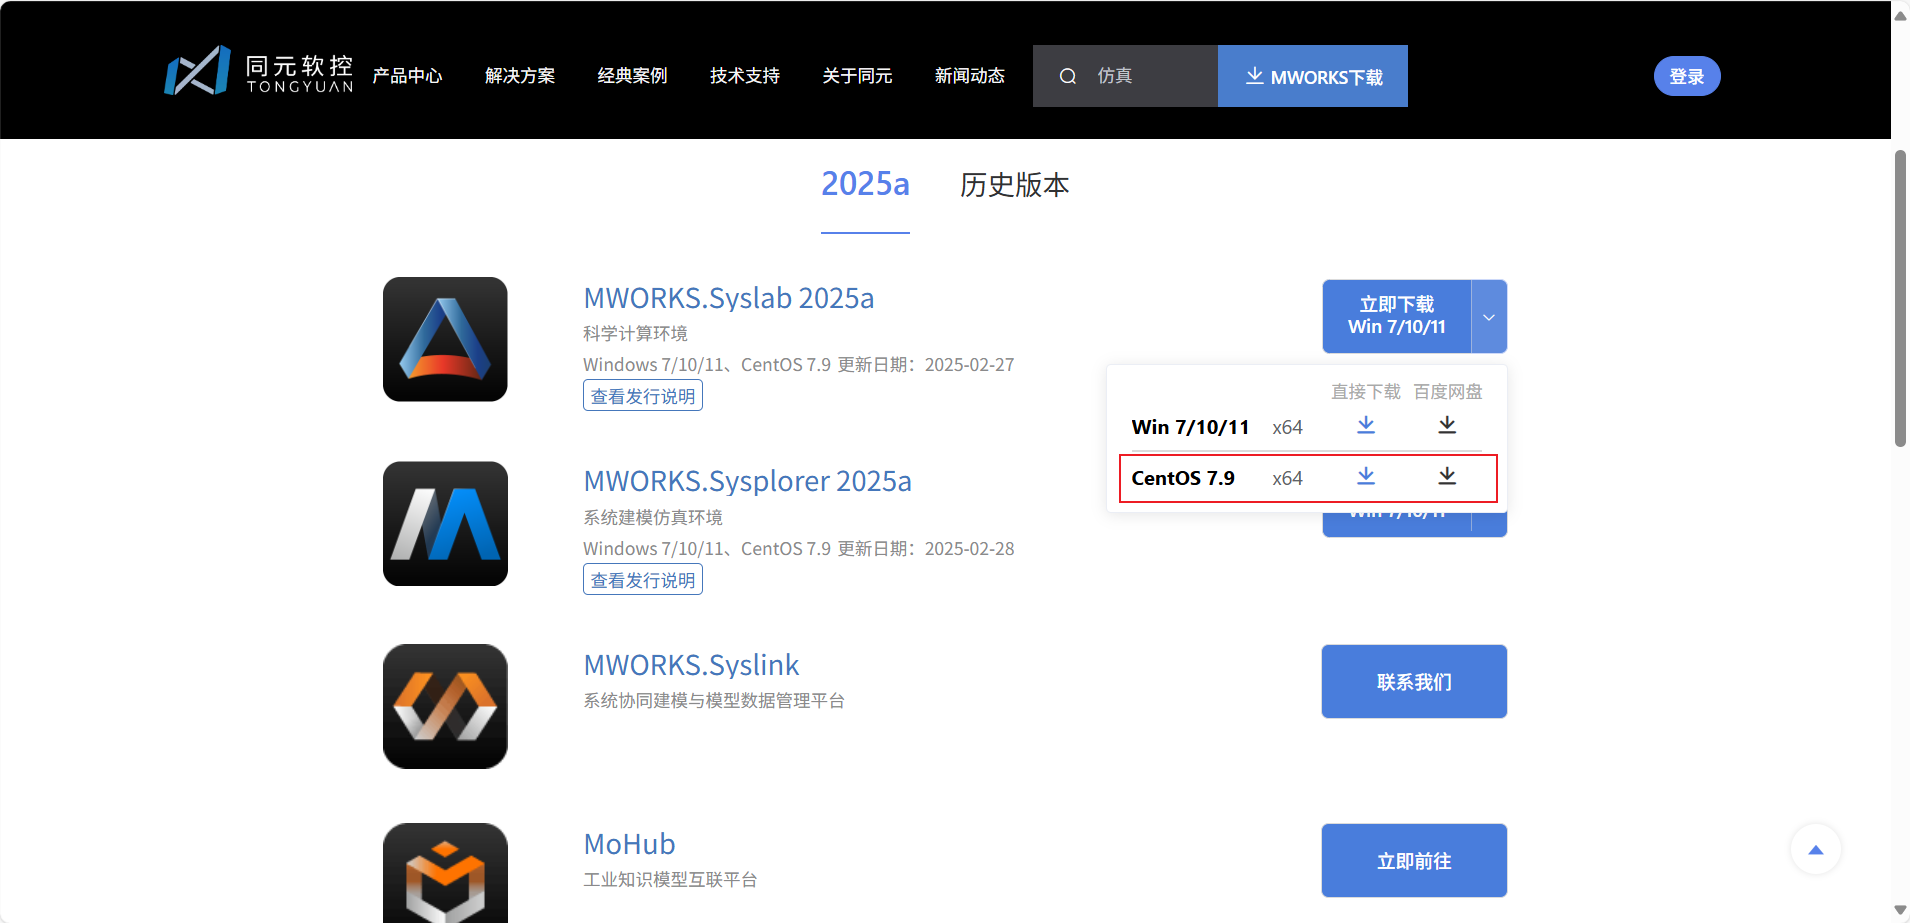Click the 工业知识模型互联平台 description text
This screenshot has width=1910, height=923.
671,879
